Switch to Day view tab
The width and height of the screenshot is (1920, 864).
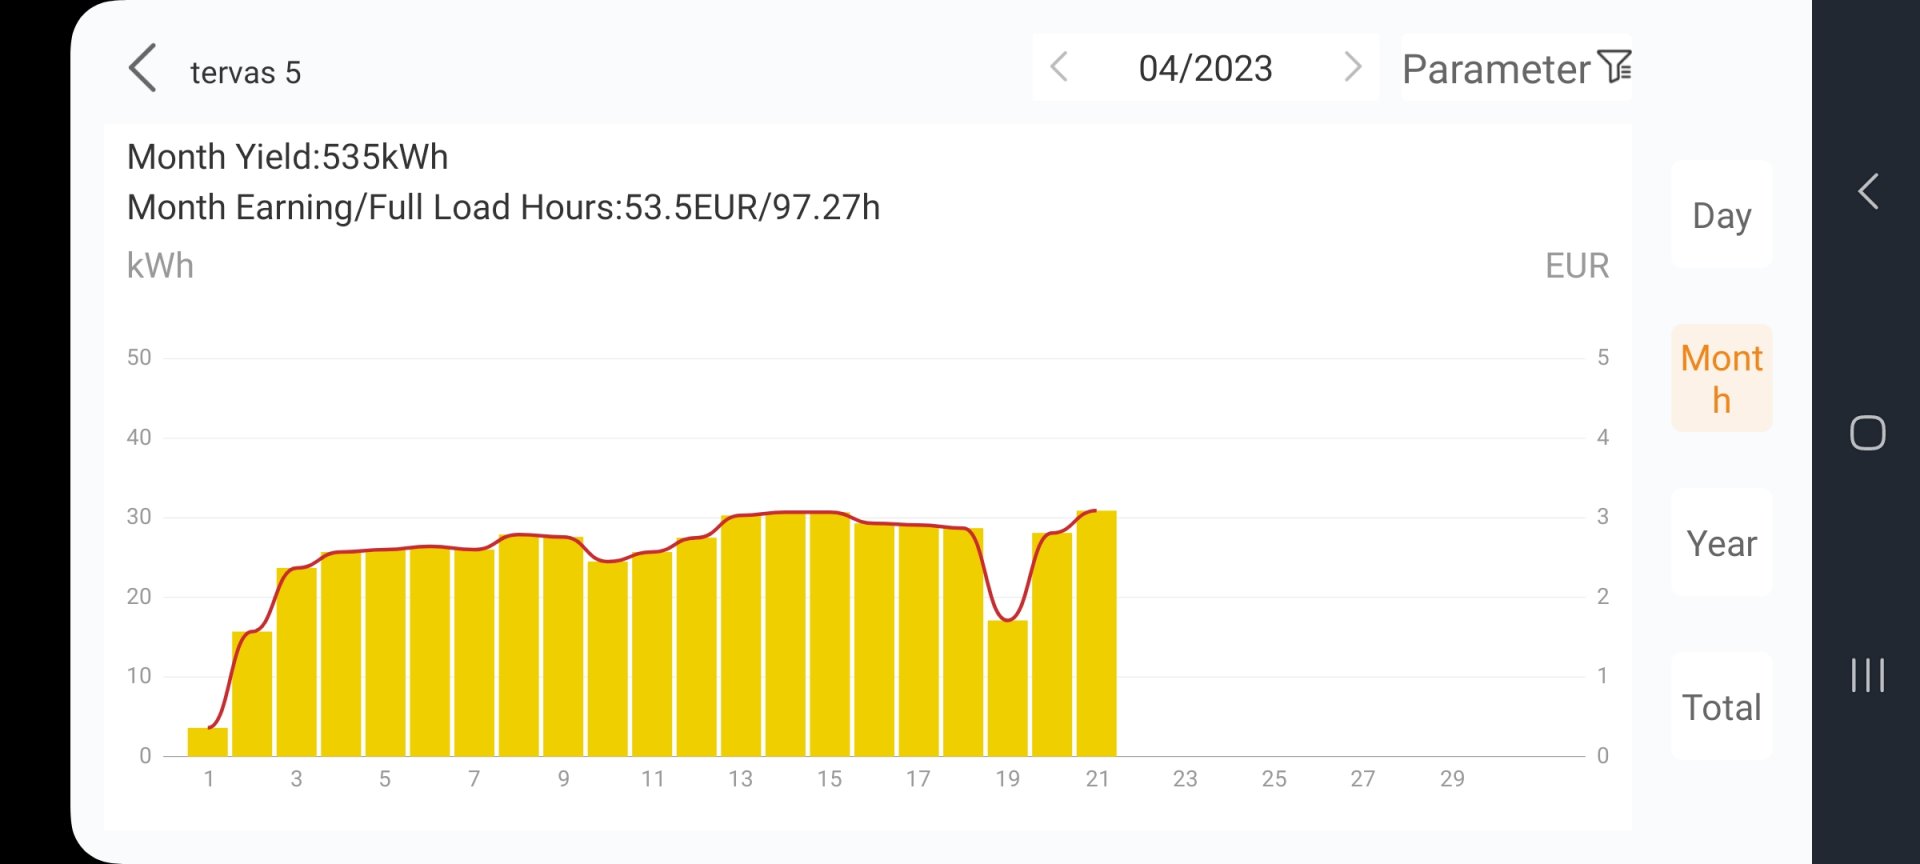[1721, 215]
